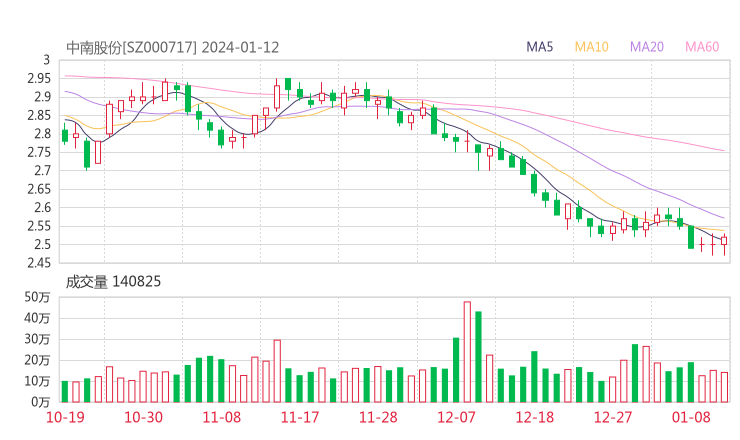
Task: Click the 11-08 date axis label
Action: (222, 417)
